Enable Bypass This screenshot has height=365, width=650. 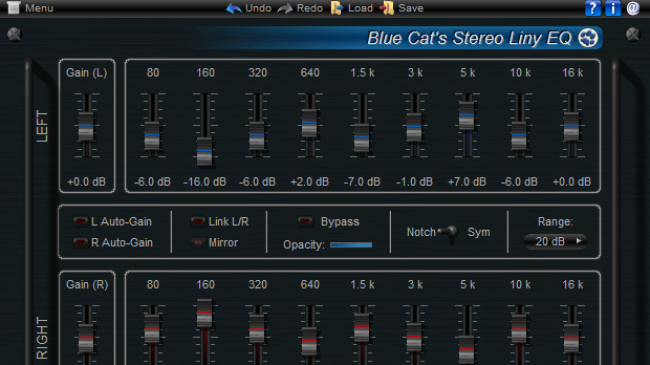pyautogui.click(x=305, y=221)
